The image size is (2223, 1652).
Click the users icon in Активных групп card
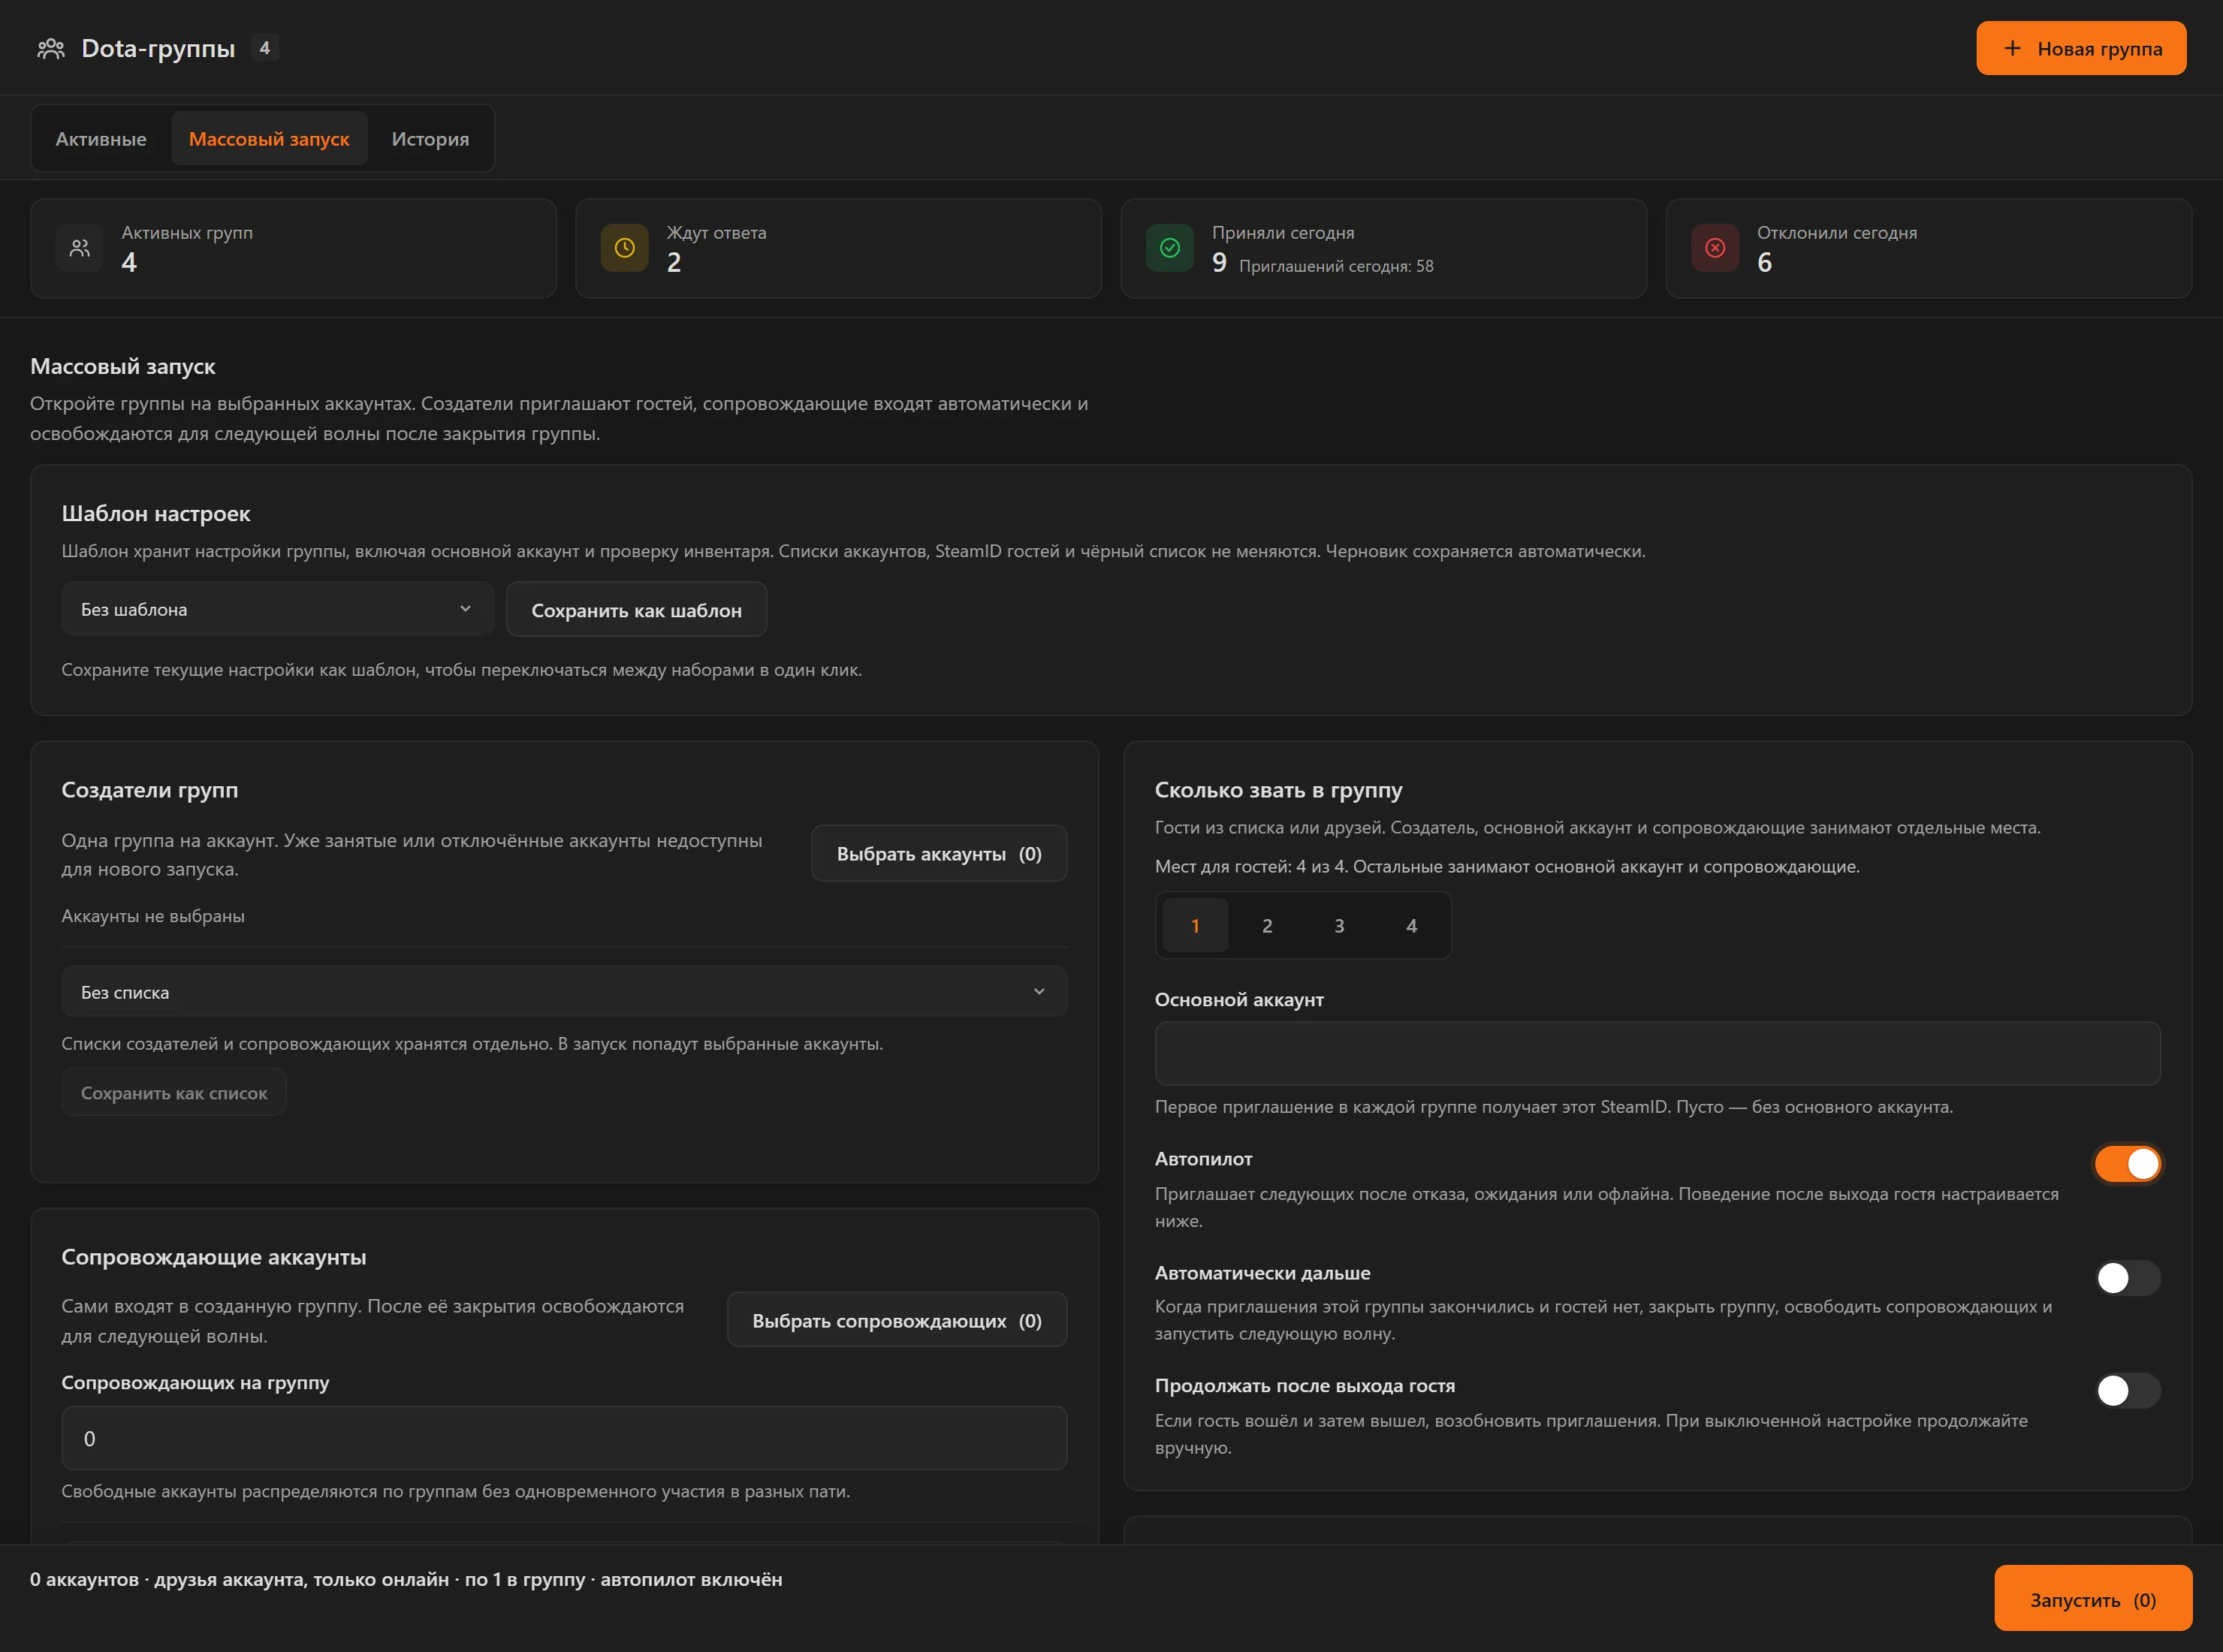coord(80,248)
